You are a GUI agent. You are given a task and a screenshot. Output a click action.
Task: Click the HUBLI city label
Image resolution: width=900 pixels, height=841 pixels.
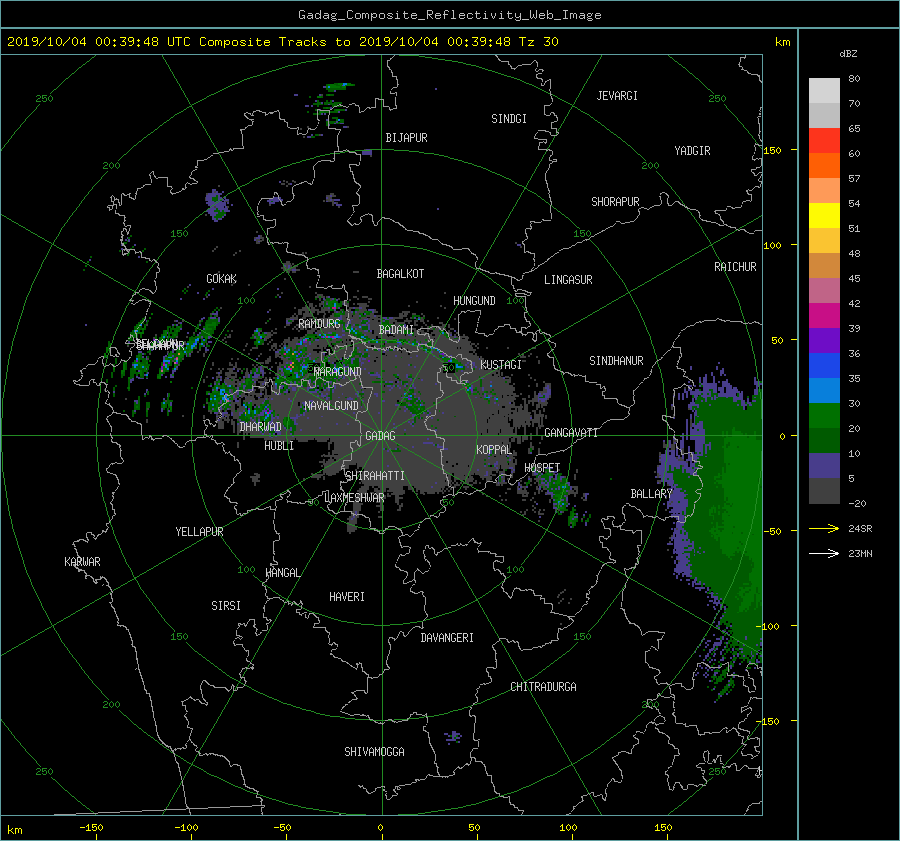(x=279, y=446)
